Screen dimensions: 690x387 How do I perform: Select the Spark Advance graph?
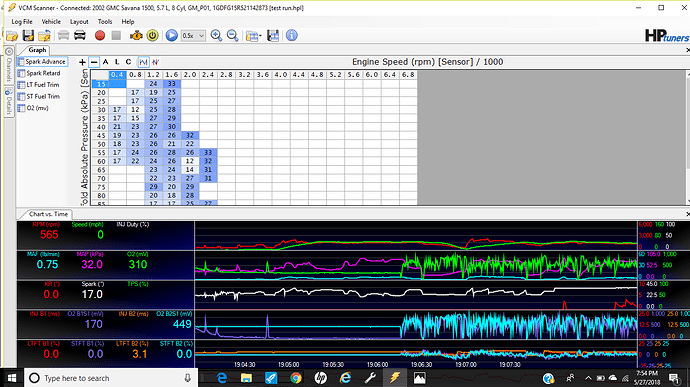pyautogui.click(x=42, y=62)
